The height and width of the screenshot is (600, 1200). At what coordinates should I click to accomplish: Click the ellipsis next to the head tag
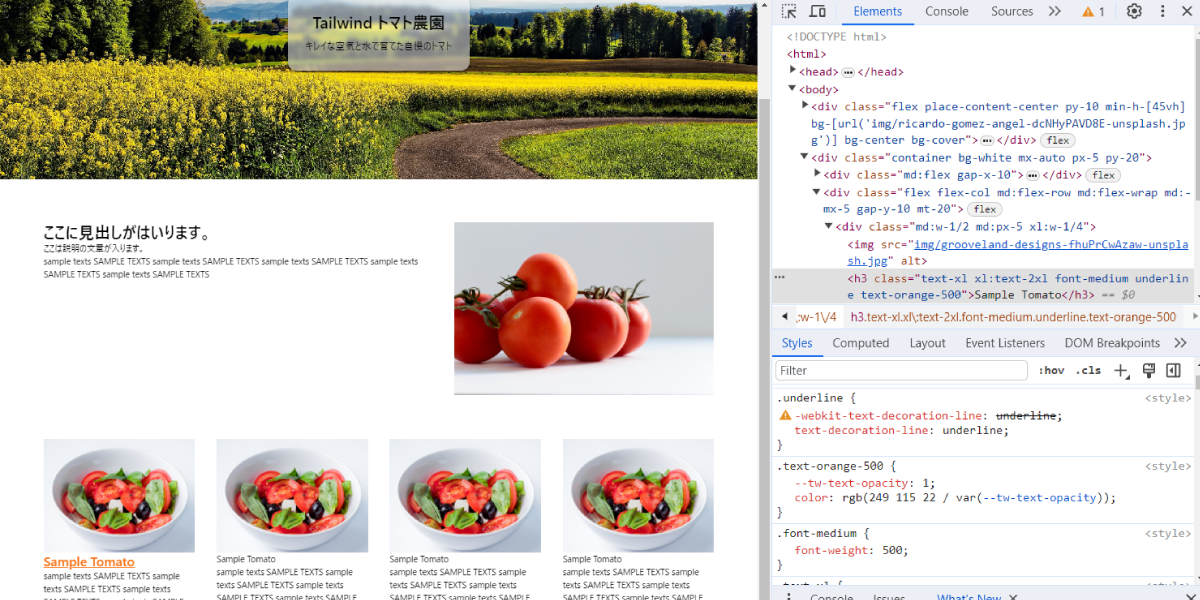(848, 72)
